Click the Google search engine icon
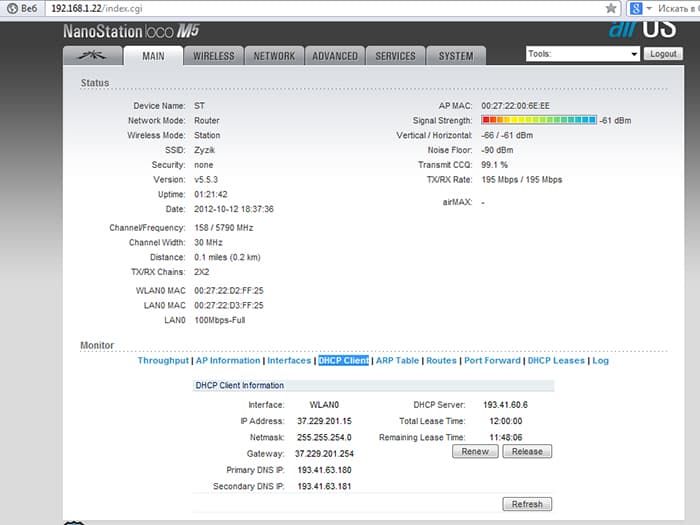The image size is (700, 525). coord(636,7)
